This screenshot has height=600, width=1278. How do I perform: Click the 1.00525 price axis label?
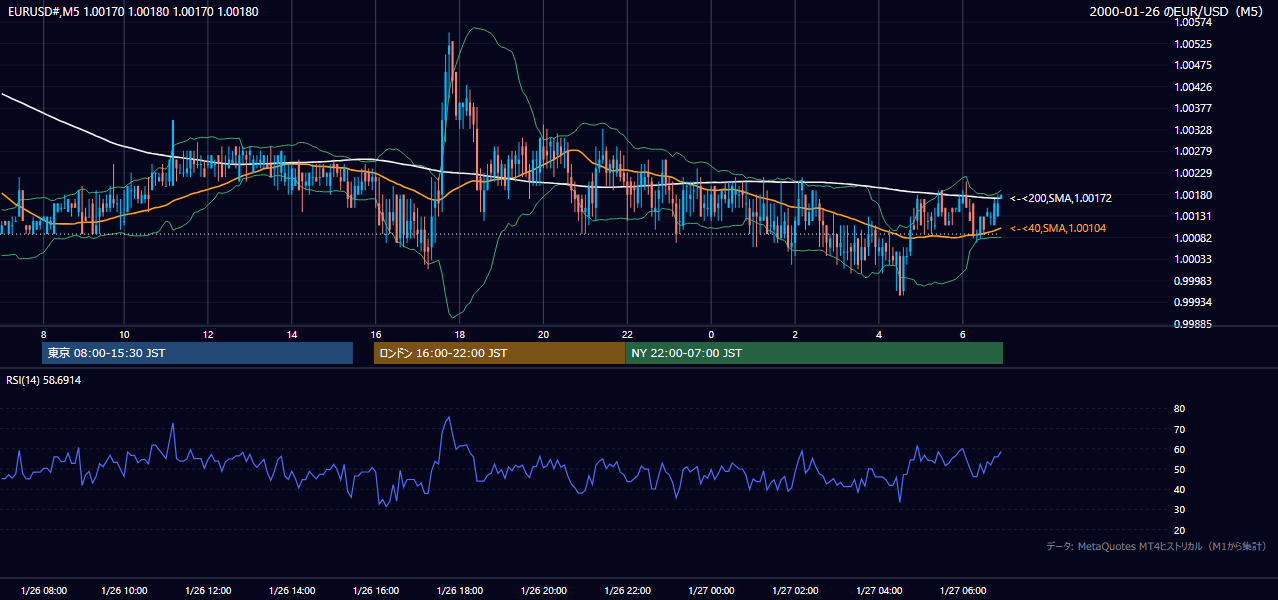(x=1193, y=44)
